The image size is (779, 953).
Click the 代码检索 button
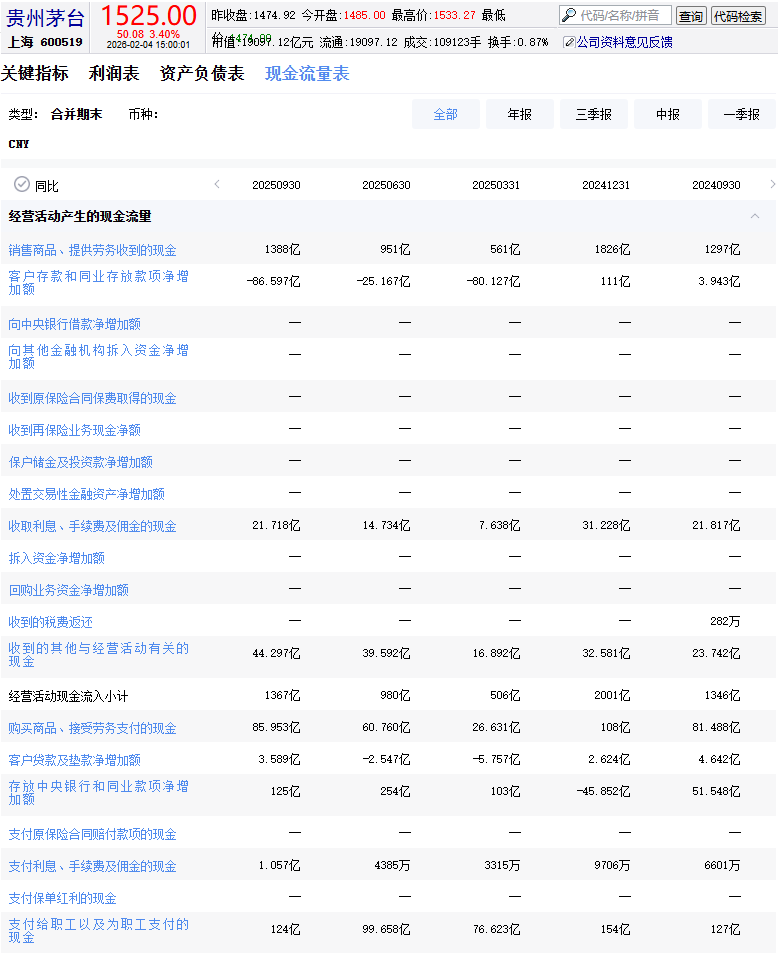click(738, 16)
